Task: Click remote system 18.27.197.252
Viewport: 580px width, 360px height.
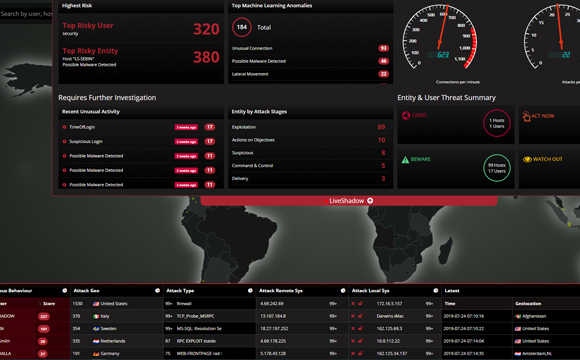Action: [274, 329]
